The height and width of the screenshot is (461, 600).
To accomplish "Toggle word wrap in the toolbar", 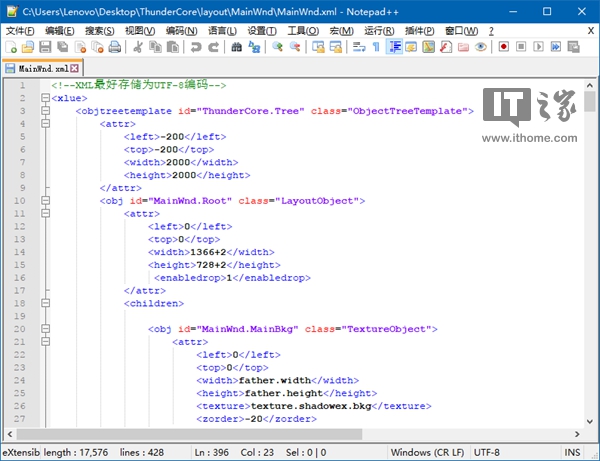I will tap(359, 47).
